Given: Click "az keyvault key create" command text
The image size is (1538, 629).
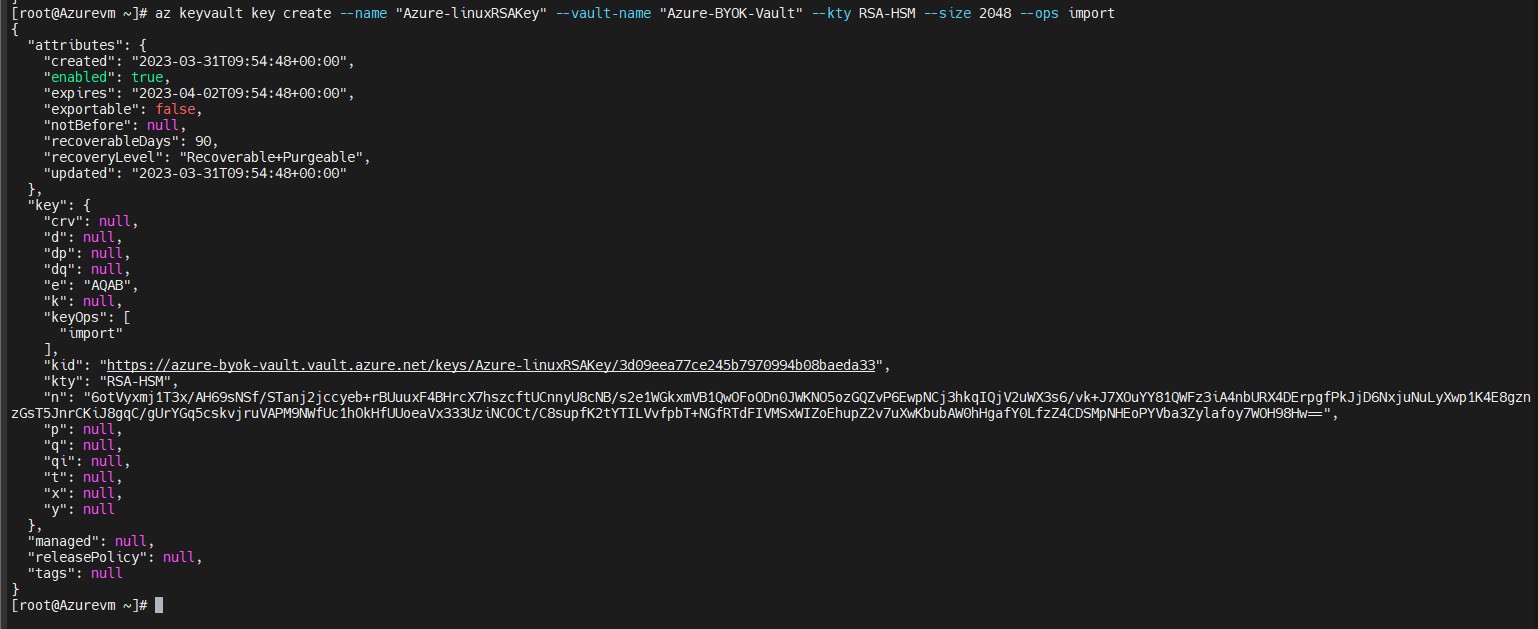Looking at the screenshot, I should click(243, 13).
